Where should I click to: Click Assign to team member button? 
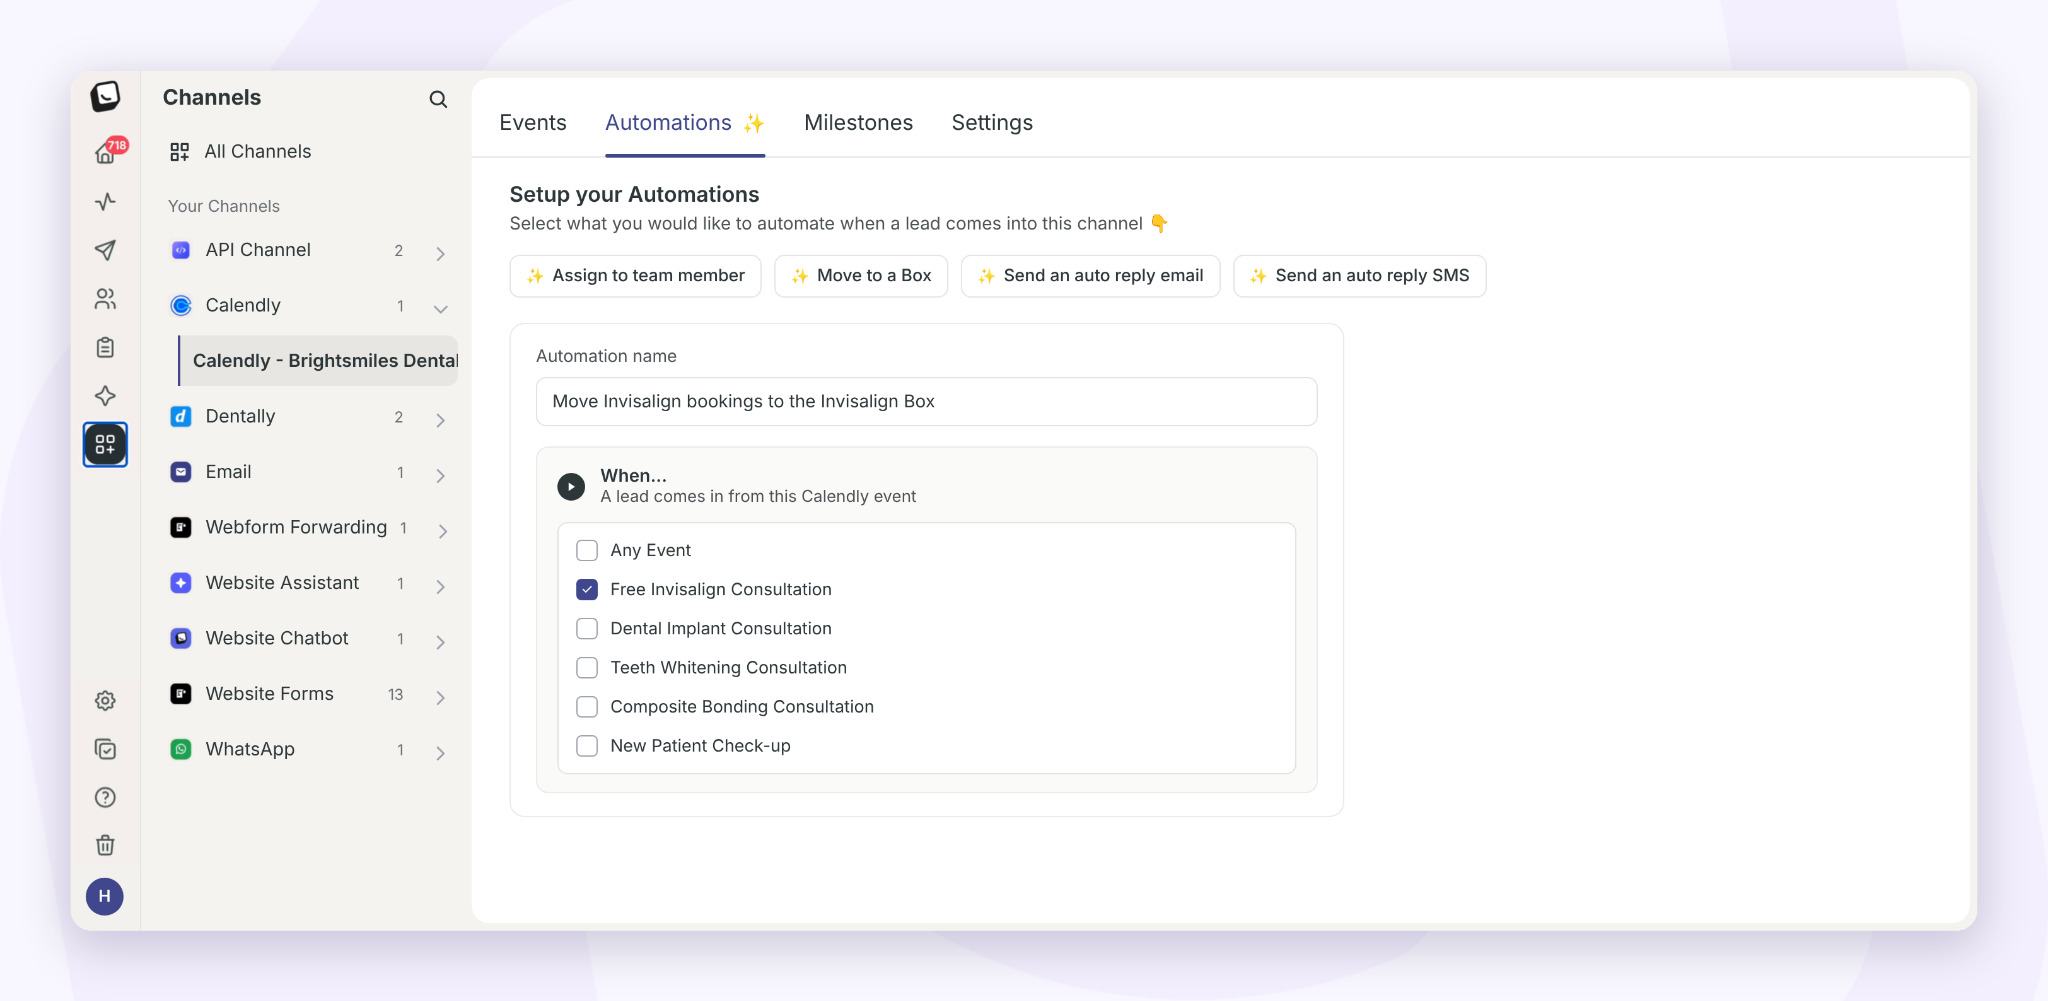pos(636,276)
